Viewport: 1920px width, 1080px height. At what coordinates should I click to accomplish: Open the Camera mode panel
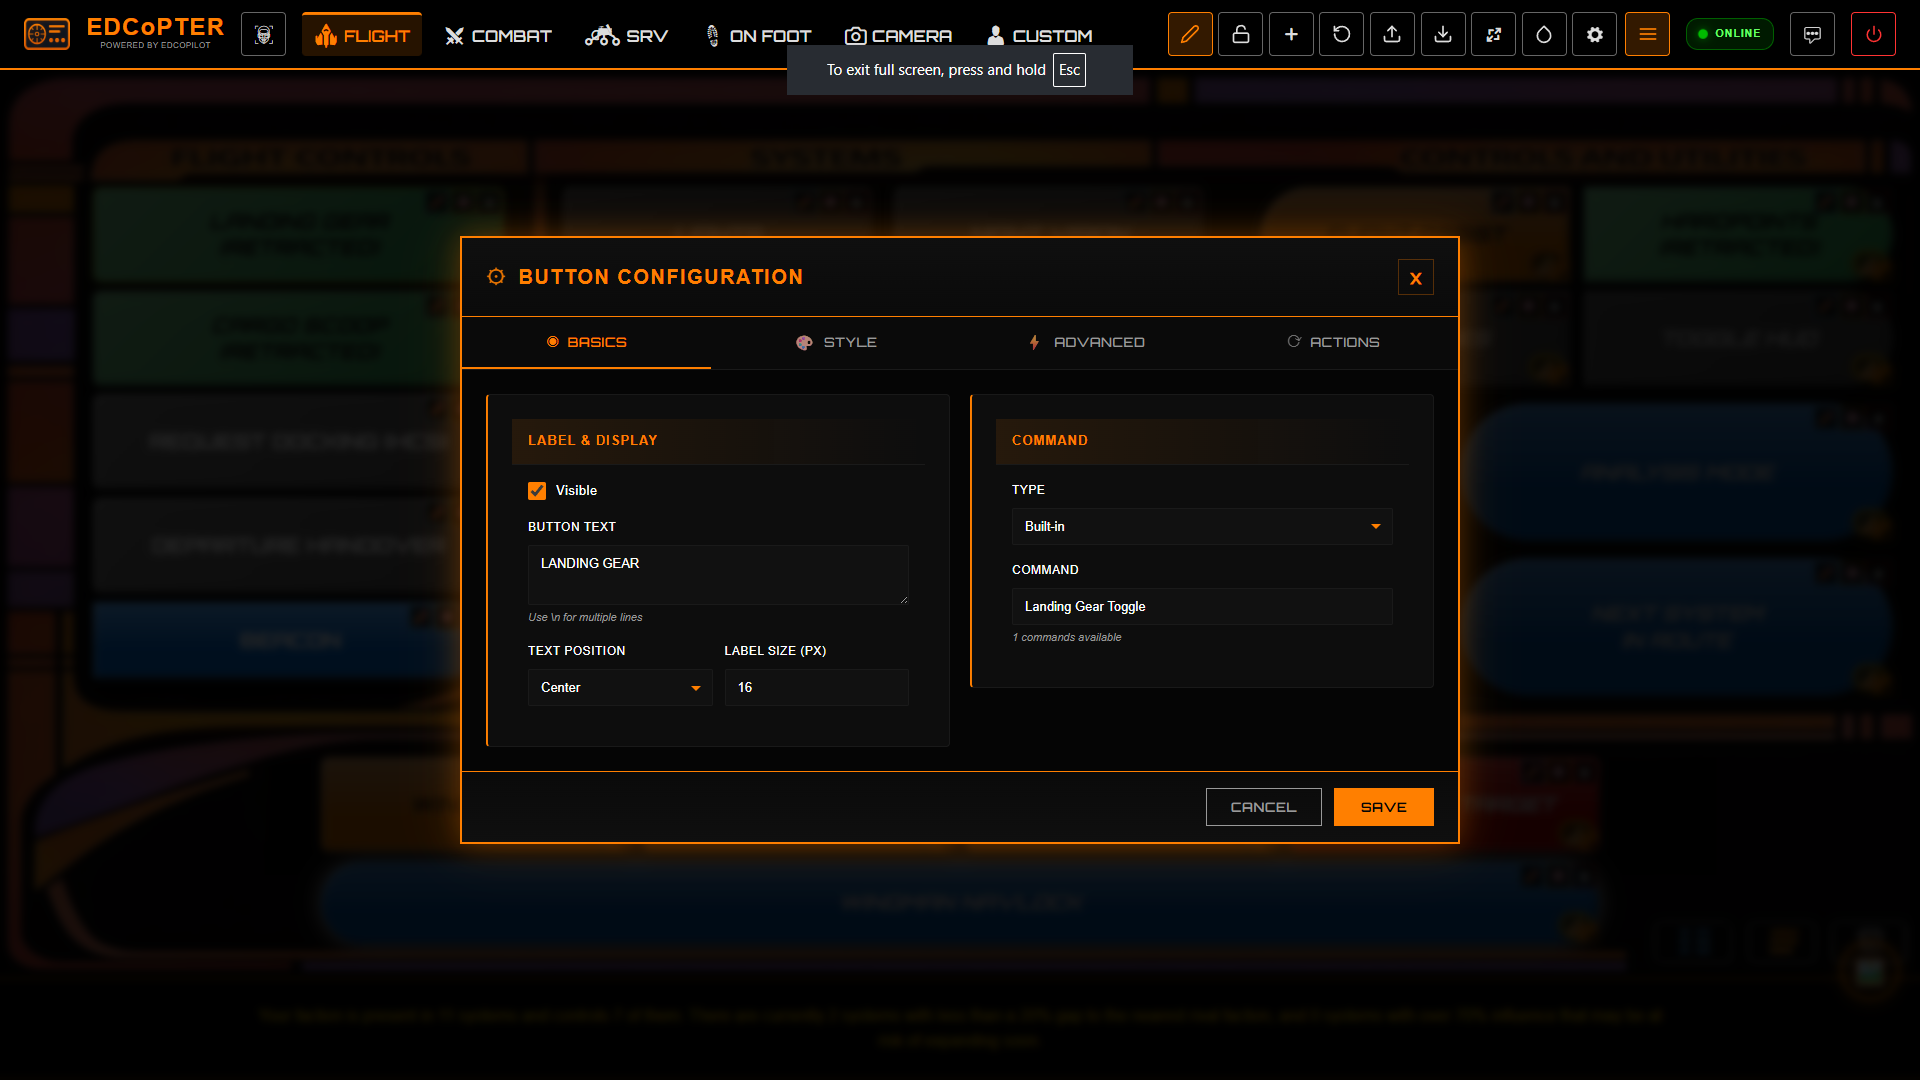(x=897, y=34)
